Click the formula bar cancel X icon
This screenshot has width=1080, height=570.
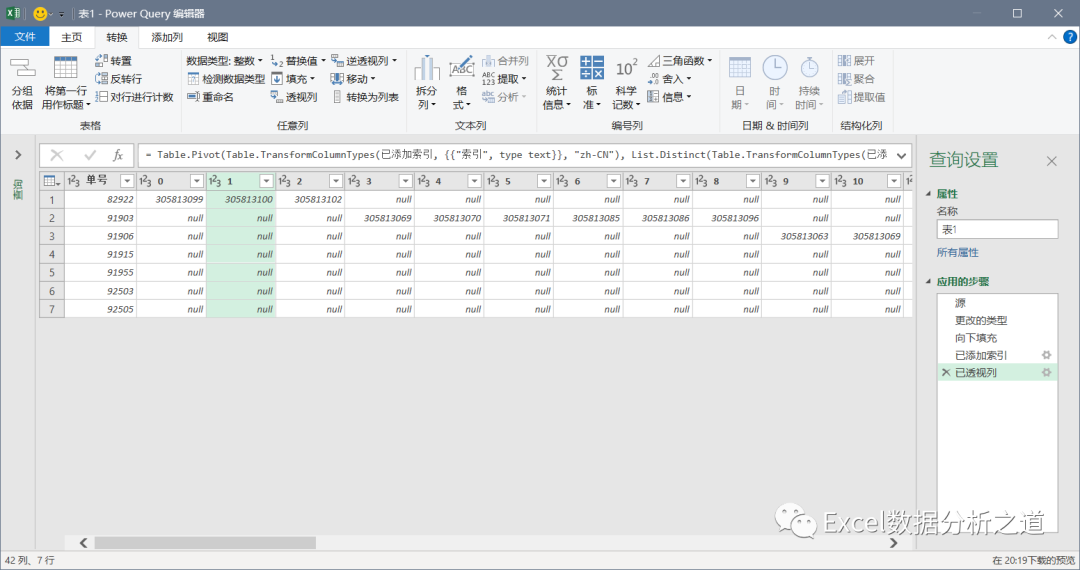coord(57,155)
